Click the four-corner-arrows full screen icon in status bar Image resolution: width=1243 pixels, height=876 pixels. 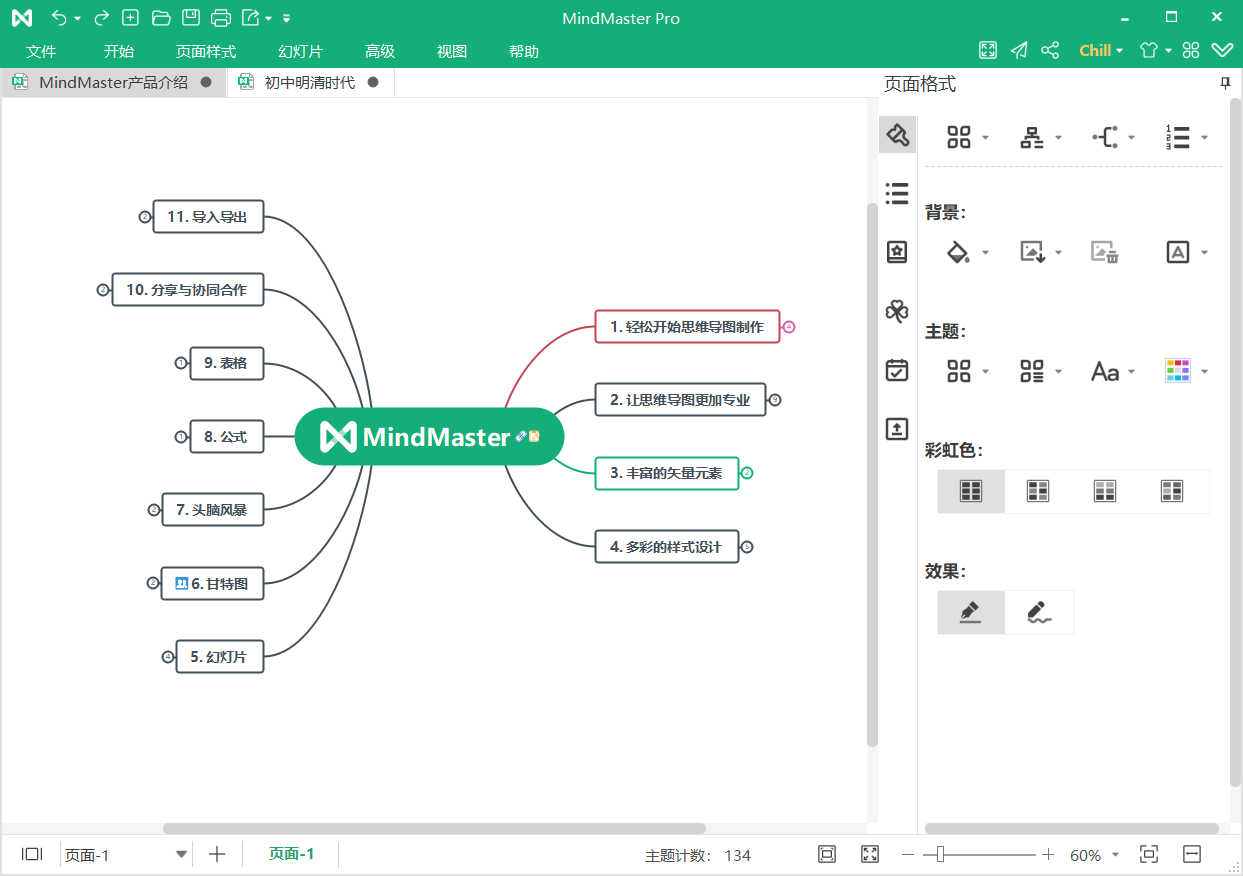(x=870, y=854)
